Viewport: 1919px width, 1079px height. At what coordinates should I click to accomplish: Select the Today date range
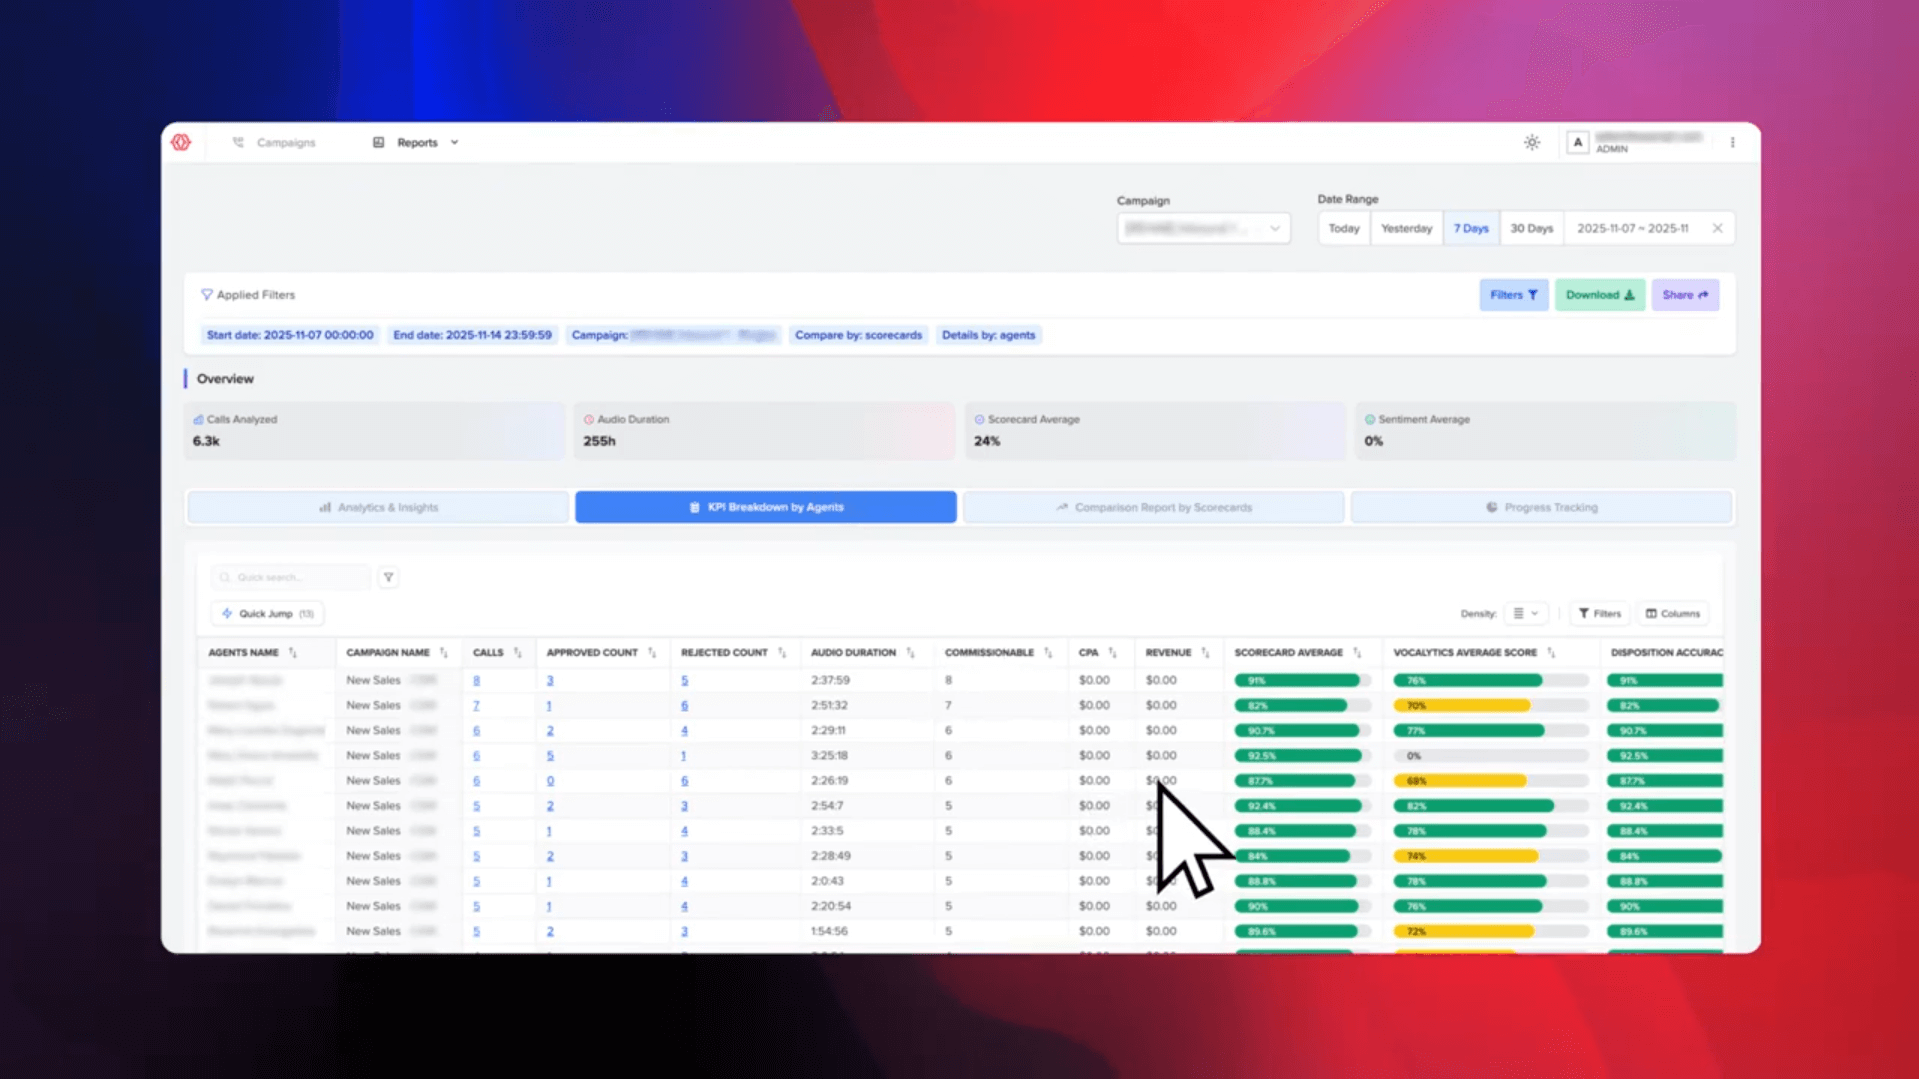click(x=1343, y=228)
